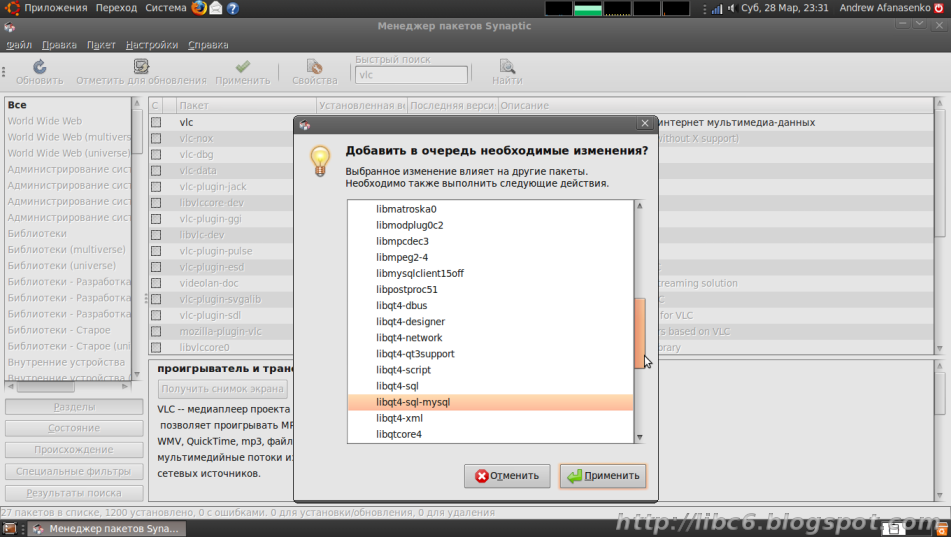
Task: Click Применить button in the dialog
Action: tap(603, 476)
